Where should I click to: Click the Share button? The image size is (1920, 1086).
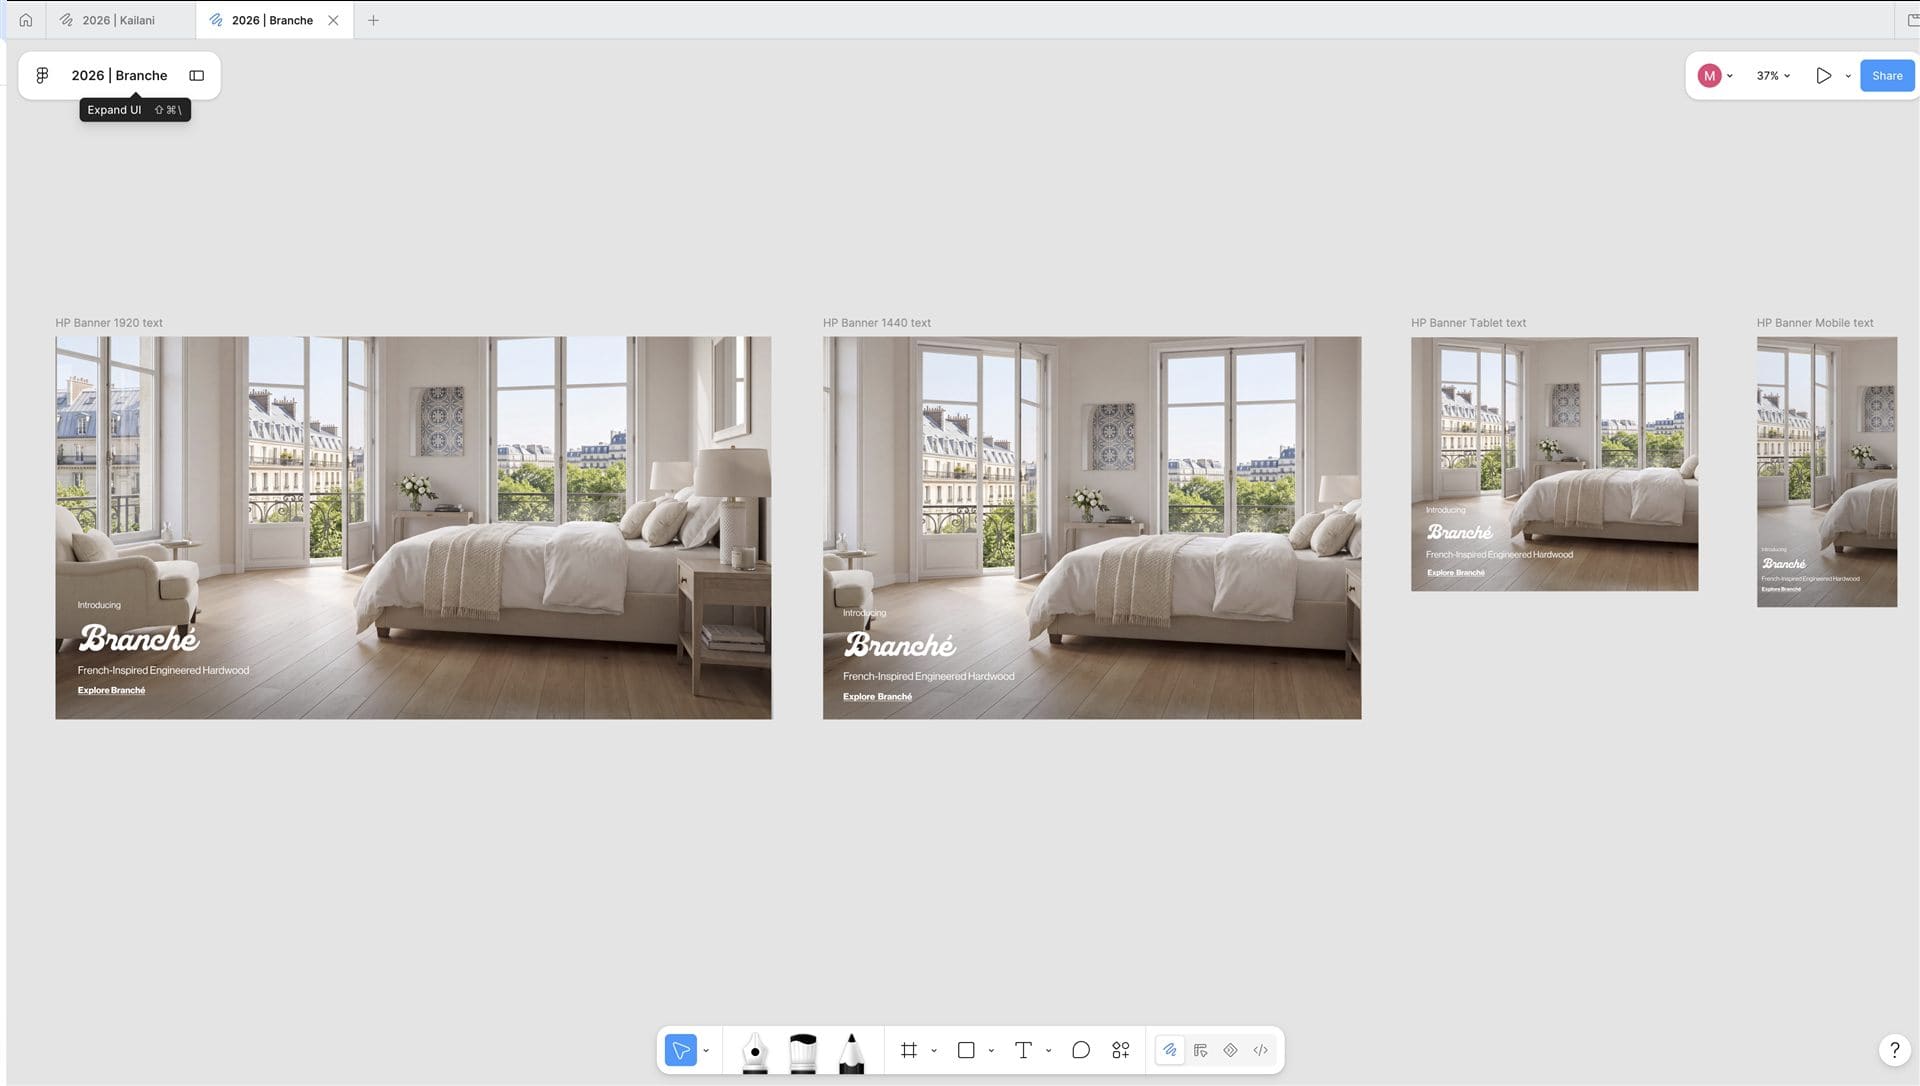click(x=1887, y=76)
